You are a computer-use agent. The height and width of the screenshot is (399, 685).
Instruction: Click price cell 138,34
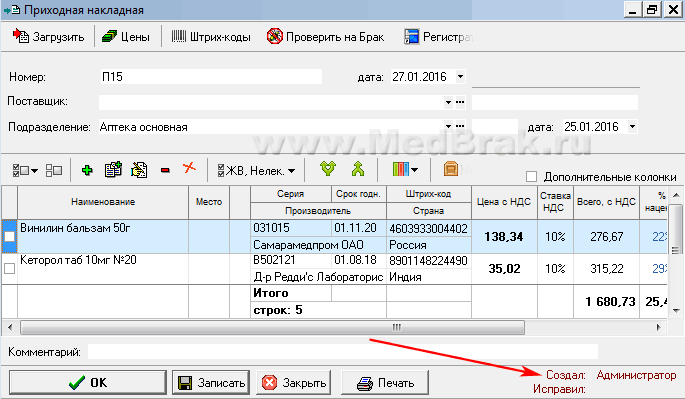click(x=504, y=236)
